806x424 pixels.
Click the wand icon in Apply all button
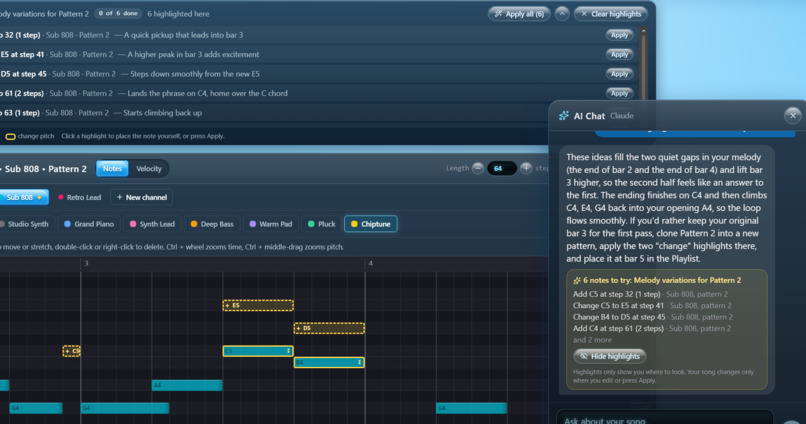(498, 14)
